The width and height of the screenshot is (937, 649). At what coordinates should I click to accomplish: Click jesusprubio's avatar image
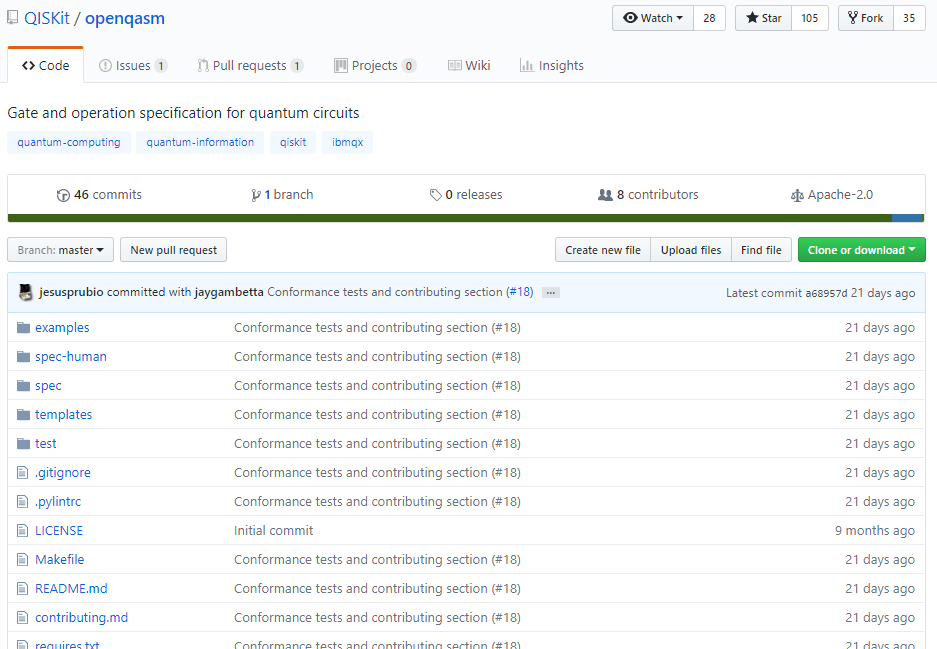pos(26,292)
